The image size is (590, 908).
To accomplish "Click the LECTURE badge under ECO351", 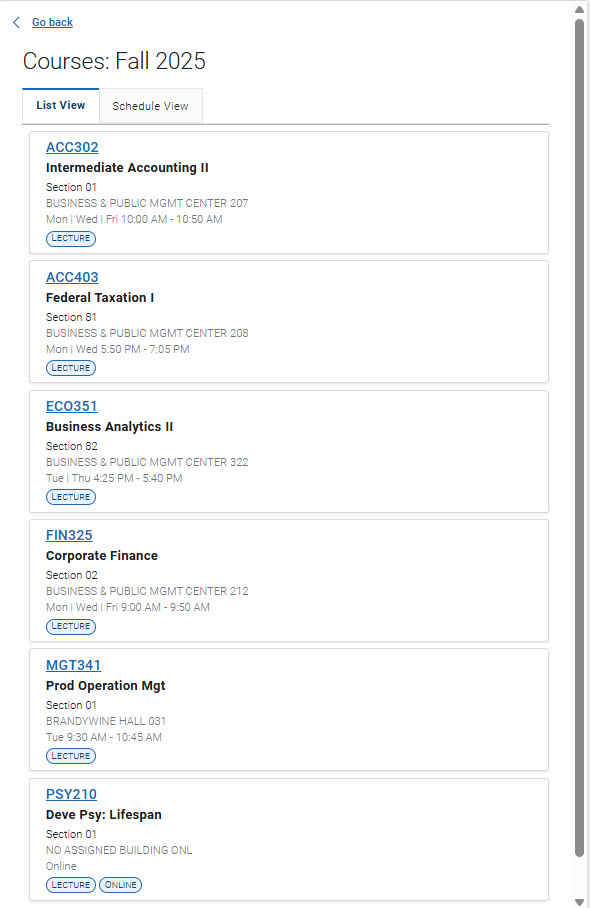I will [70, 496].
